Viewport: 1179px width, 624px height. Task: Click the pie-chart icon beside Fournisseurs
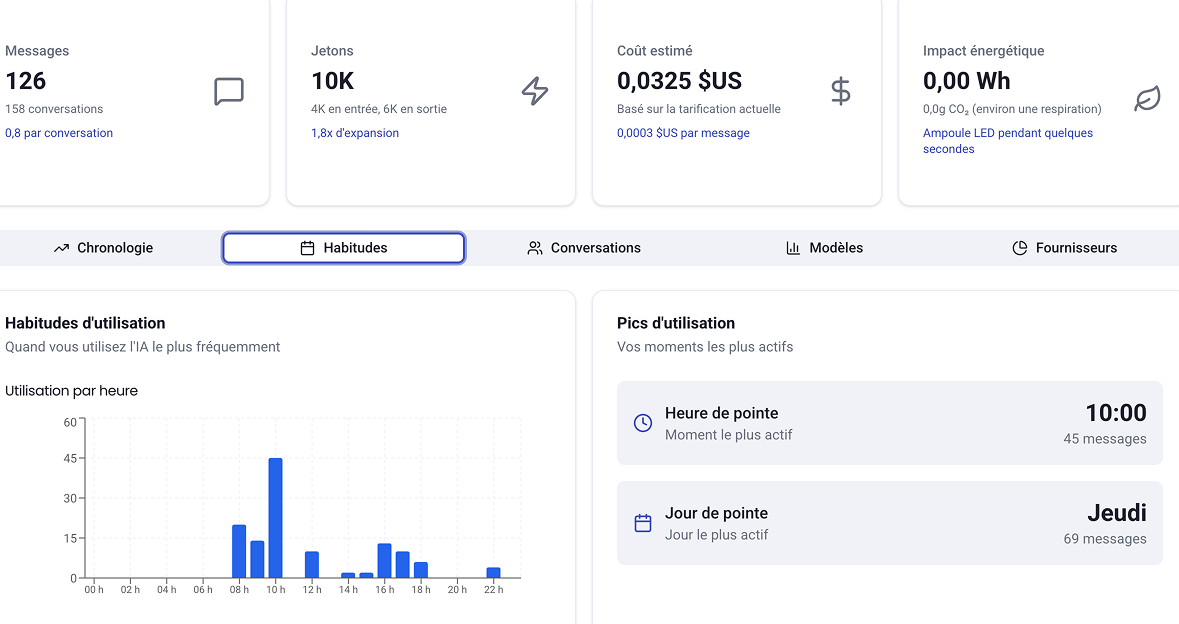[x=1018, y=247]
